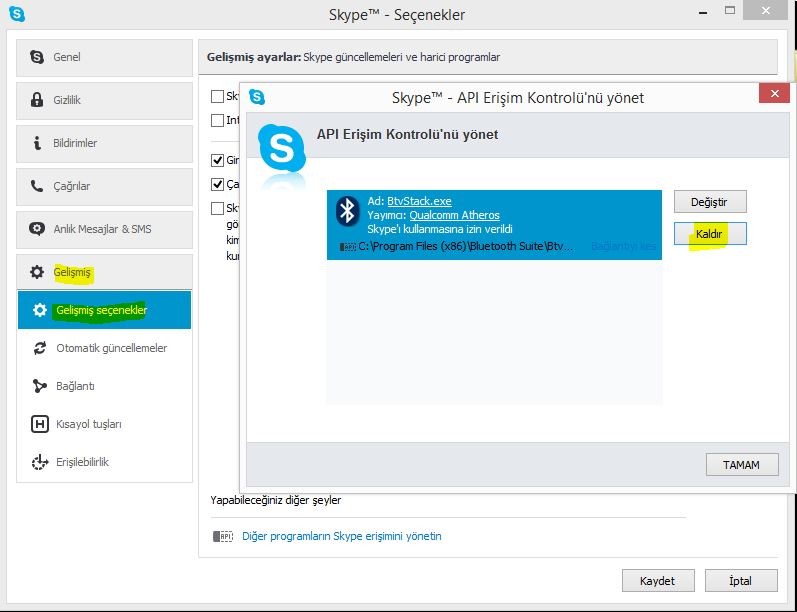The height and width of the screenshot is (612, 797).
Task: Click the chat bubble icon beside Anlık Mesajlar
Action: [x=37, y=229]
